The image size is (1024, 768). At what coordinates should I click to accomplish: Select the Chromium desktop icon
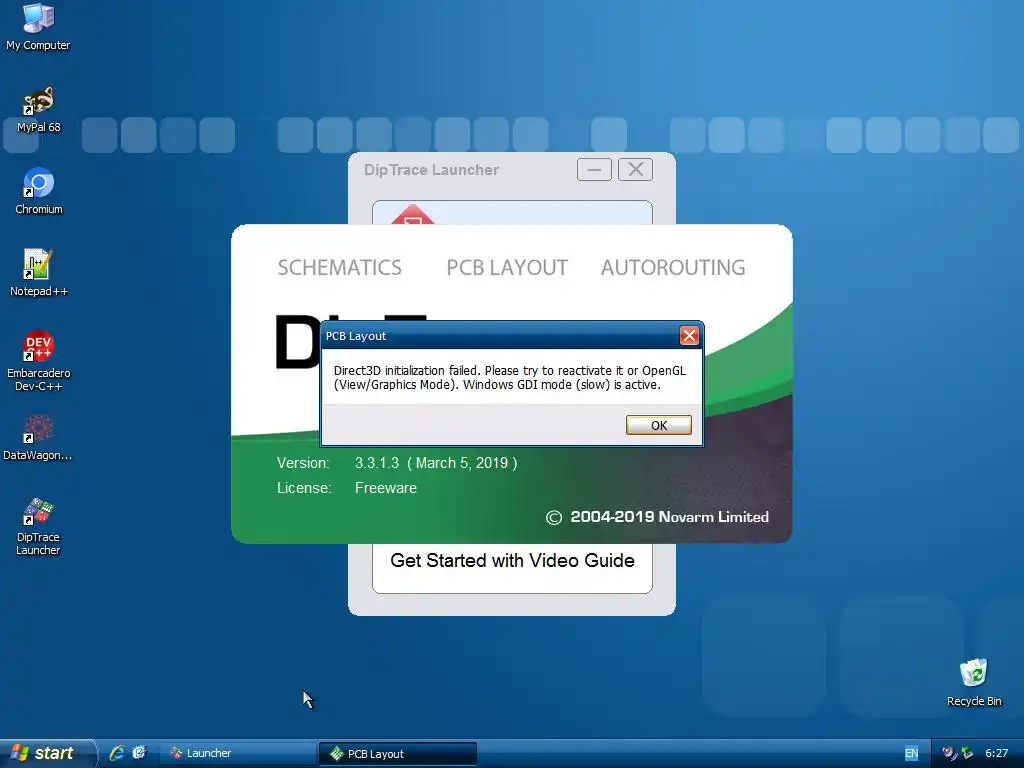(x=39, y=192)
